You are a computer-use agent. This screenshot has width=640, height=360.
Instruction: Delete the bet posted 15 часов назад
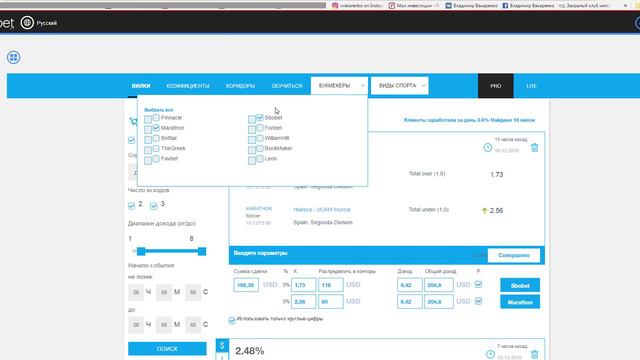[x=535, y=148]
